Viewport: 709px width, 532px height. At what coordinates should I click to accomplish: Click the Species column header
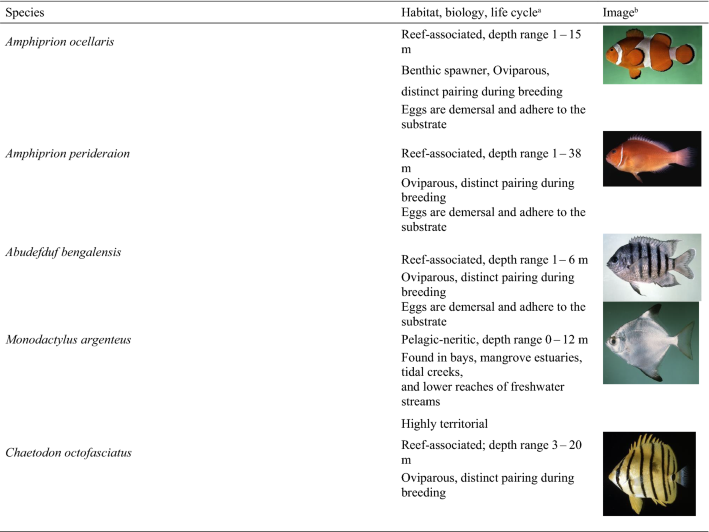25,13
